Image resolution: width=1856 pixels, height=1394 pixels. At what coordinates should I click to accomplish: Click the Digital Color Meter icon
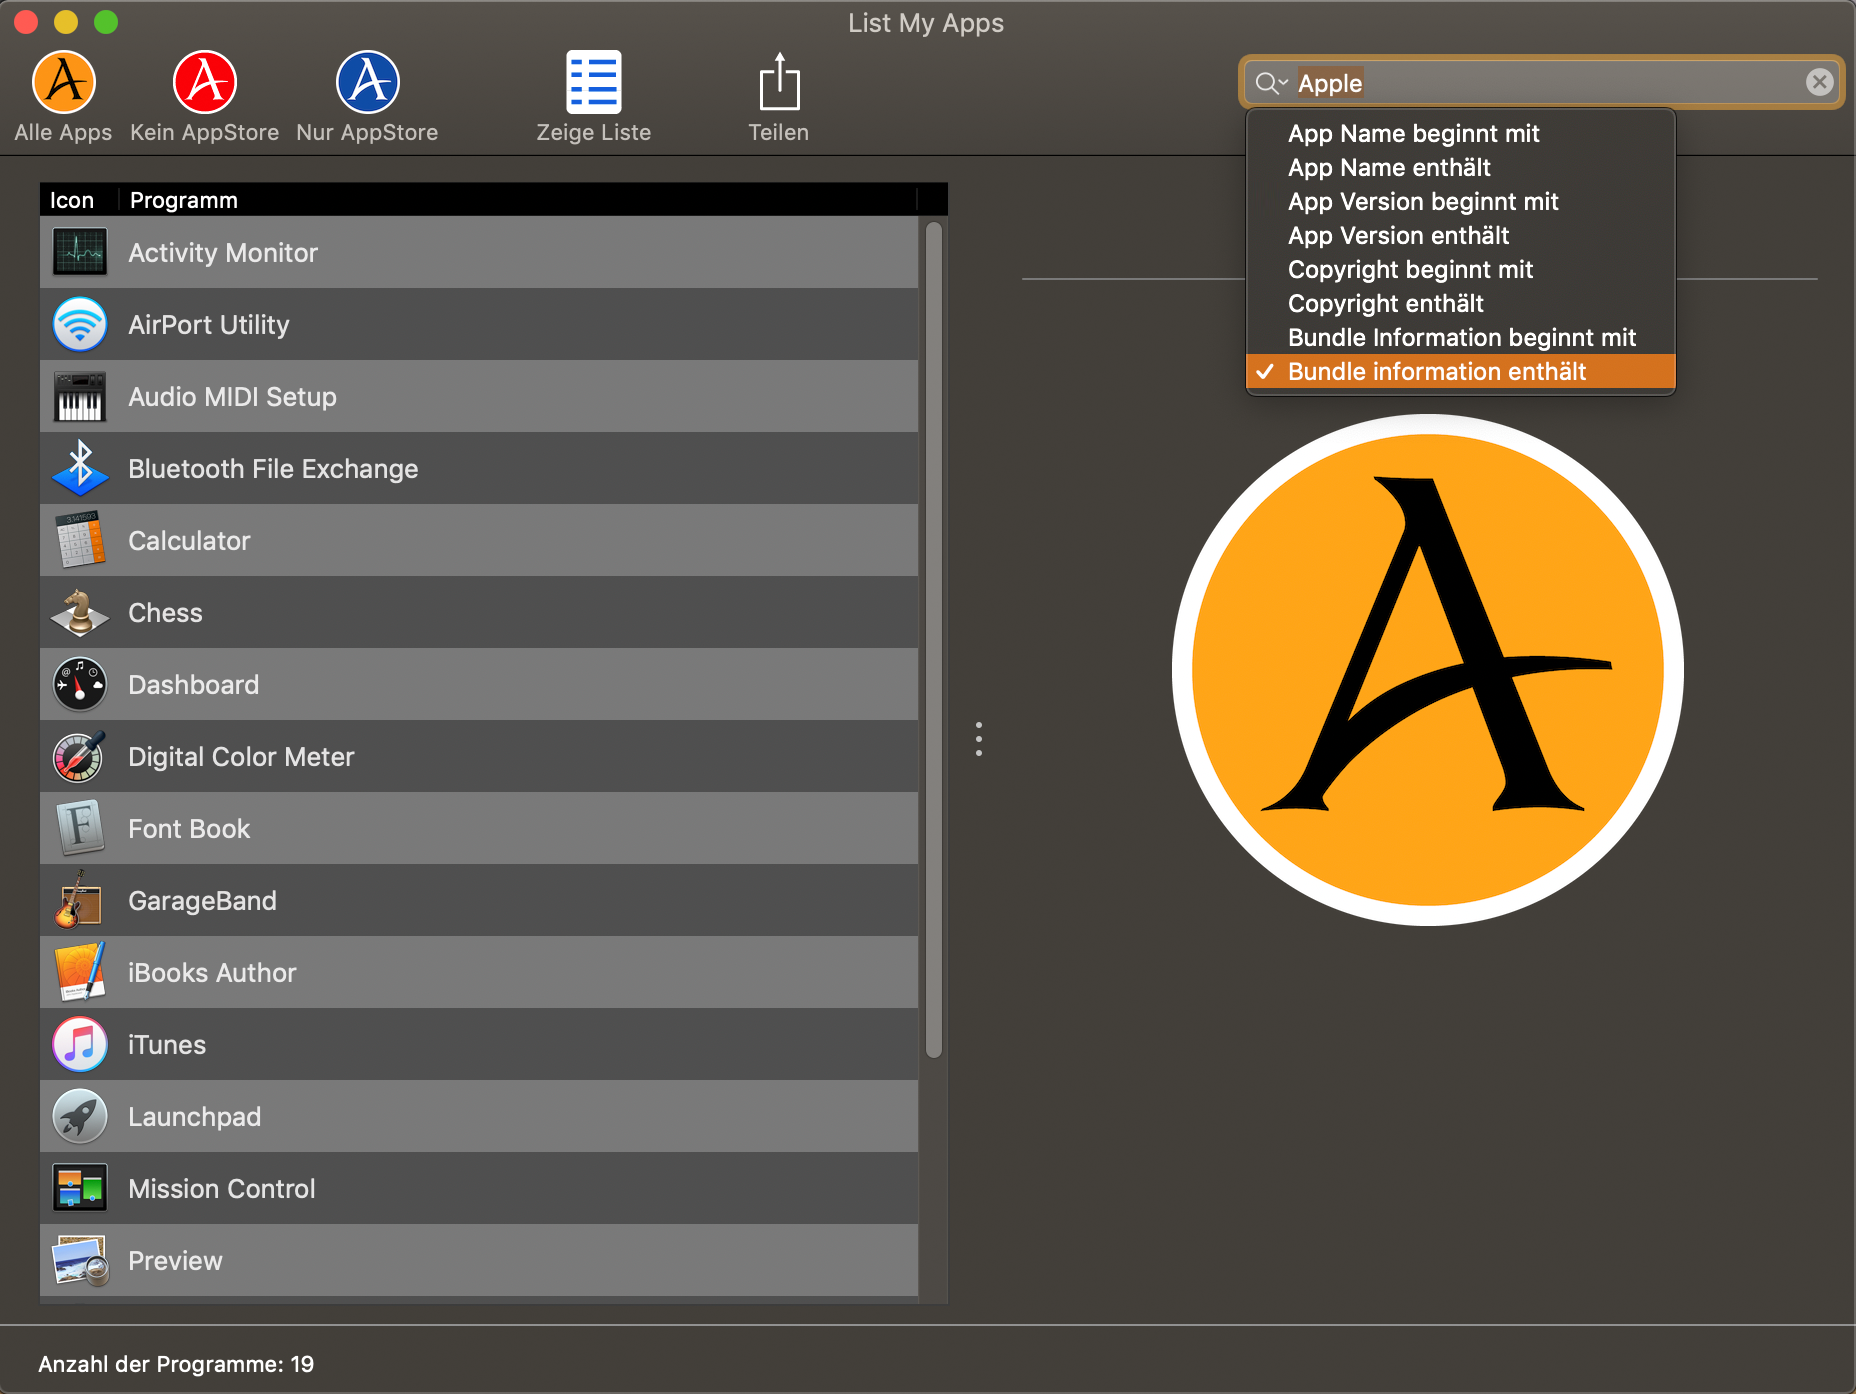coord(80,756)
